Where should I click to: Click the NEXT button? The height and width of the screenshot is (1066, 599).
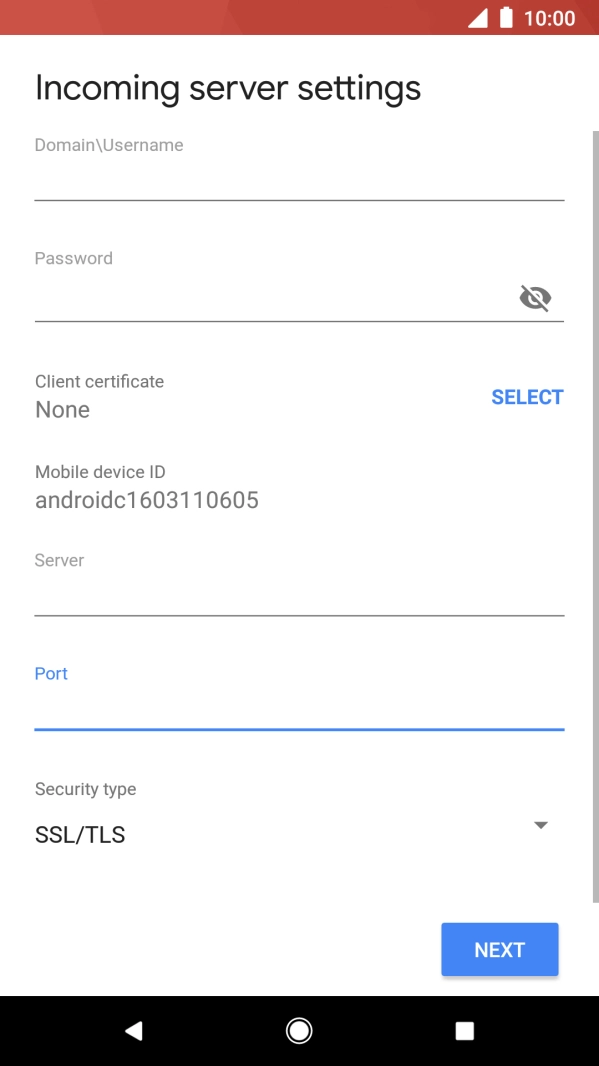pyautogui.click(x=500, y=949)
